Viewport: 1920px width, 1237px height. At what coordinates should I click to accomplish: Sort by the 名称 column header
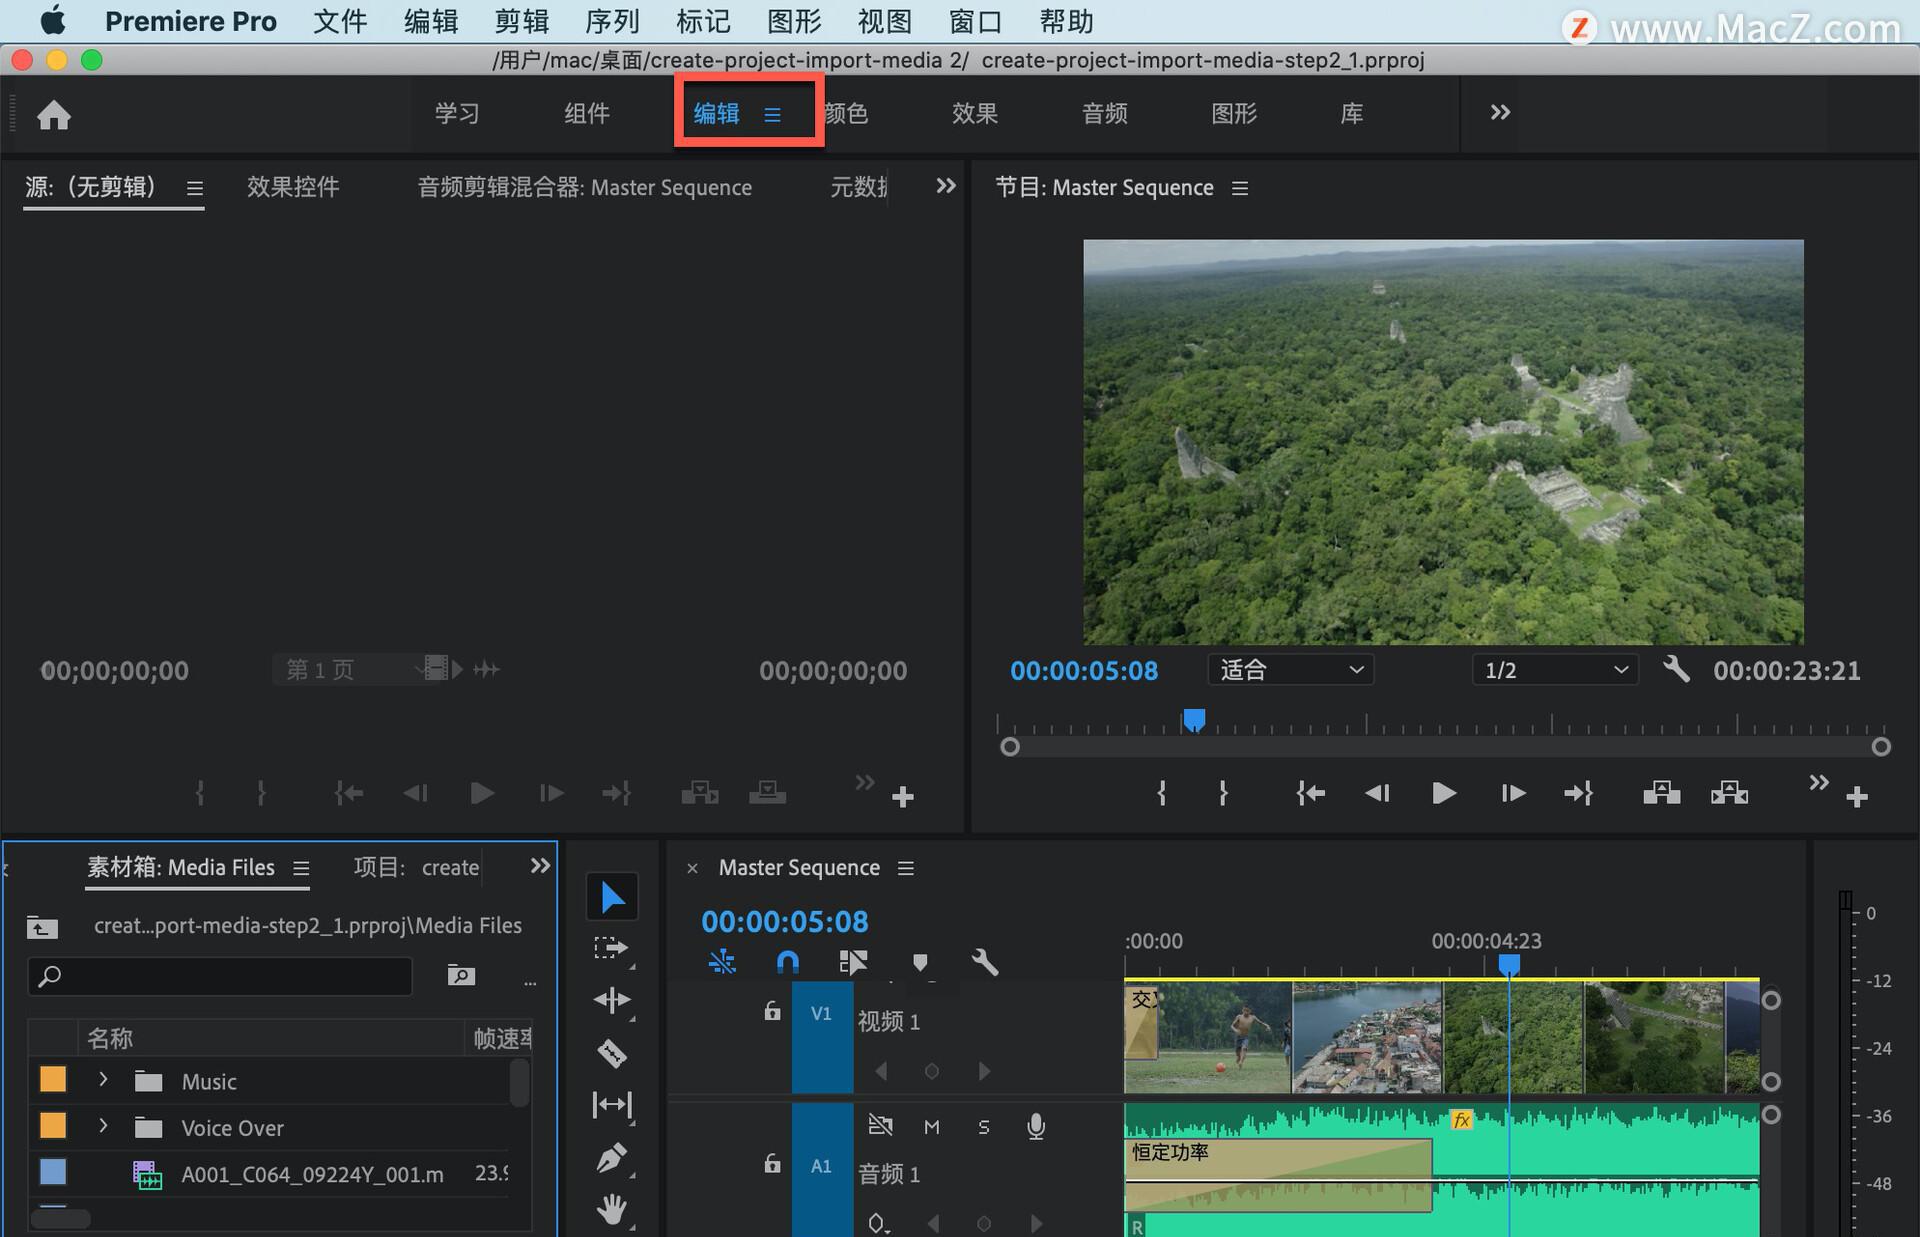pos(110,1038)
